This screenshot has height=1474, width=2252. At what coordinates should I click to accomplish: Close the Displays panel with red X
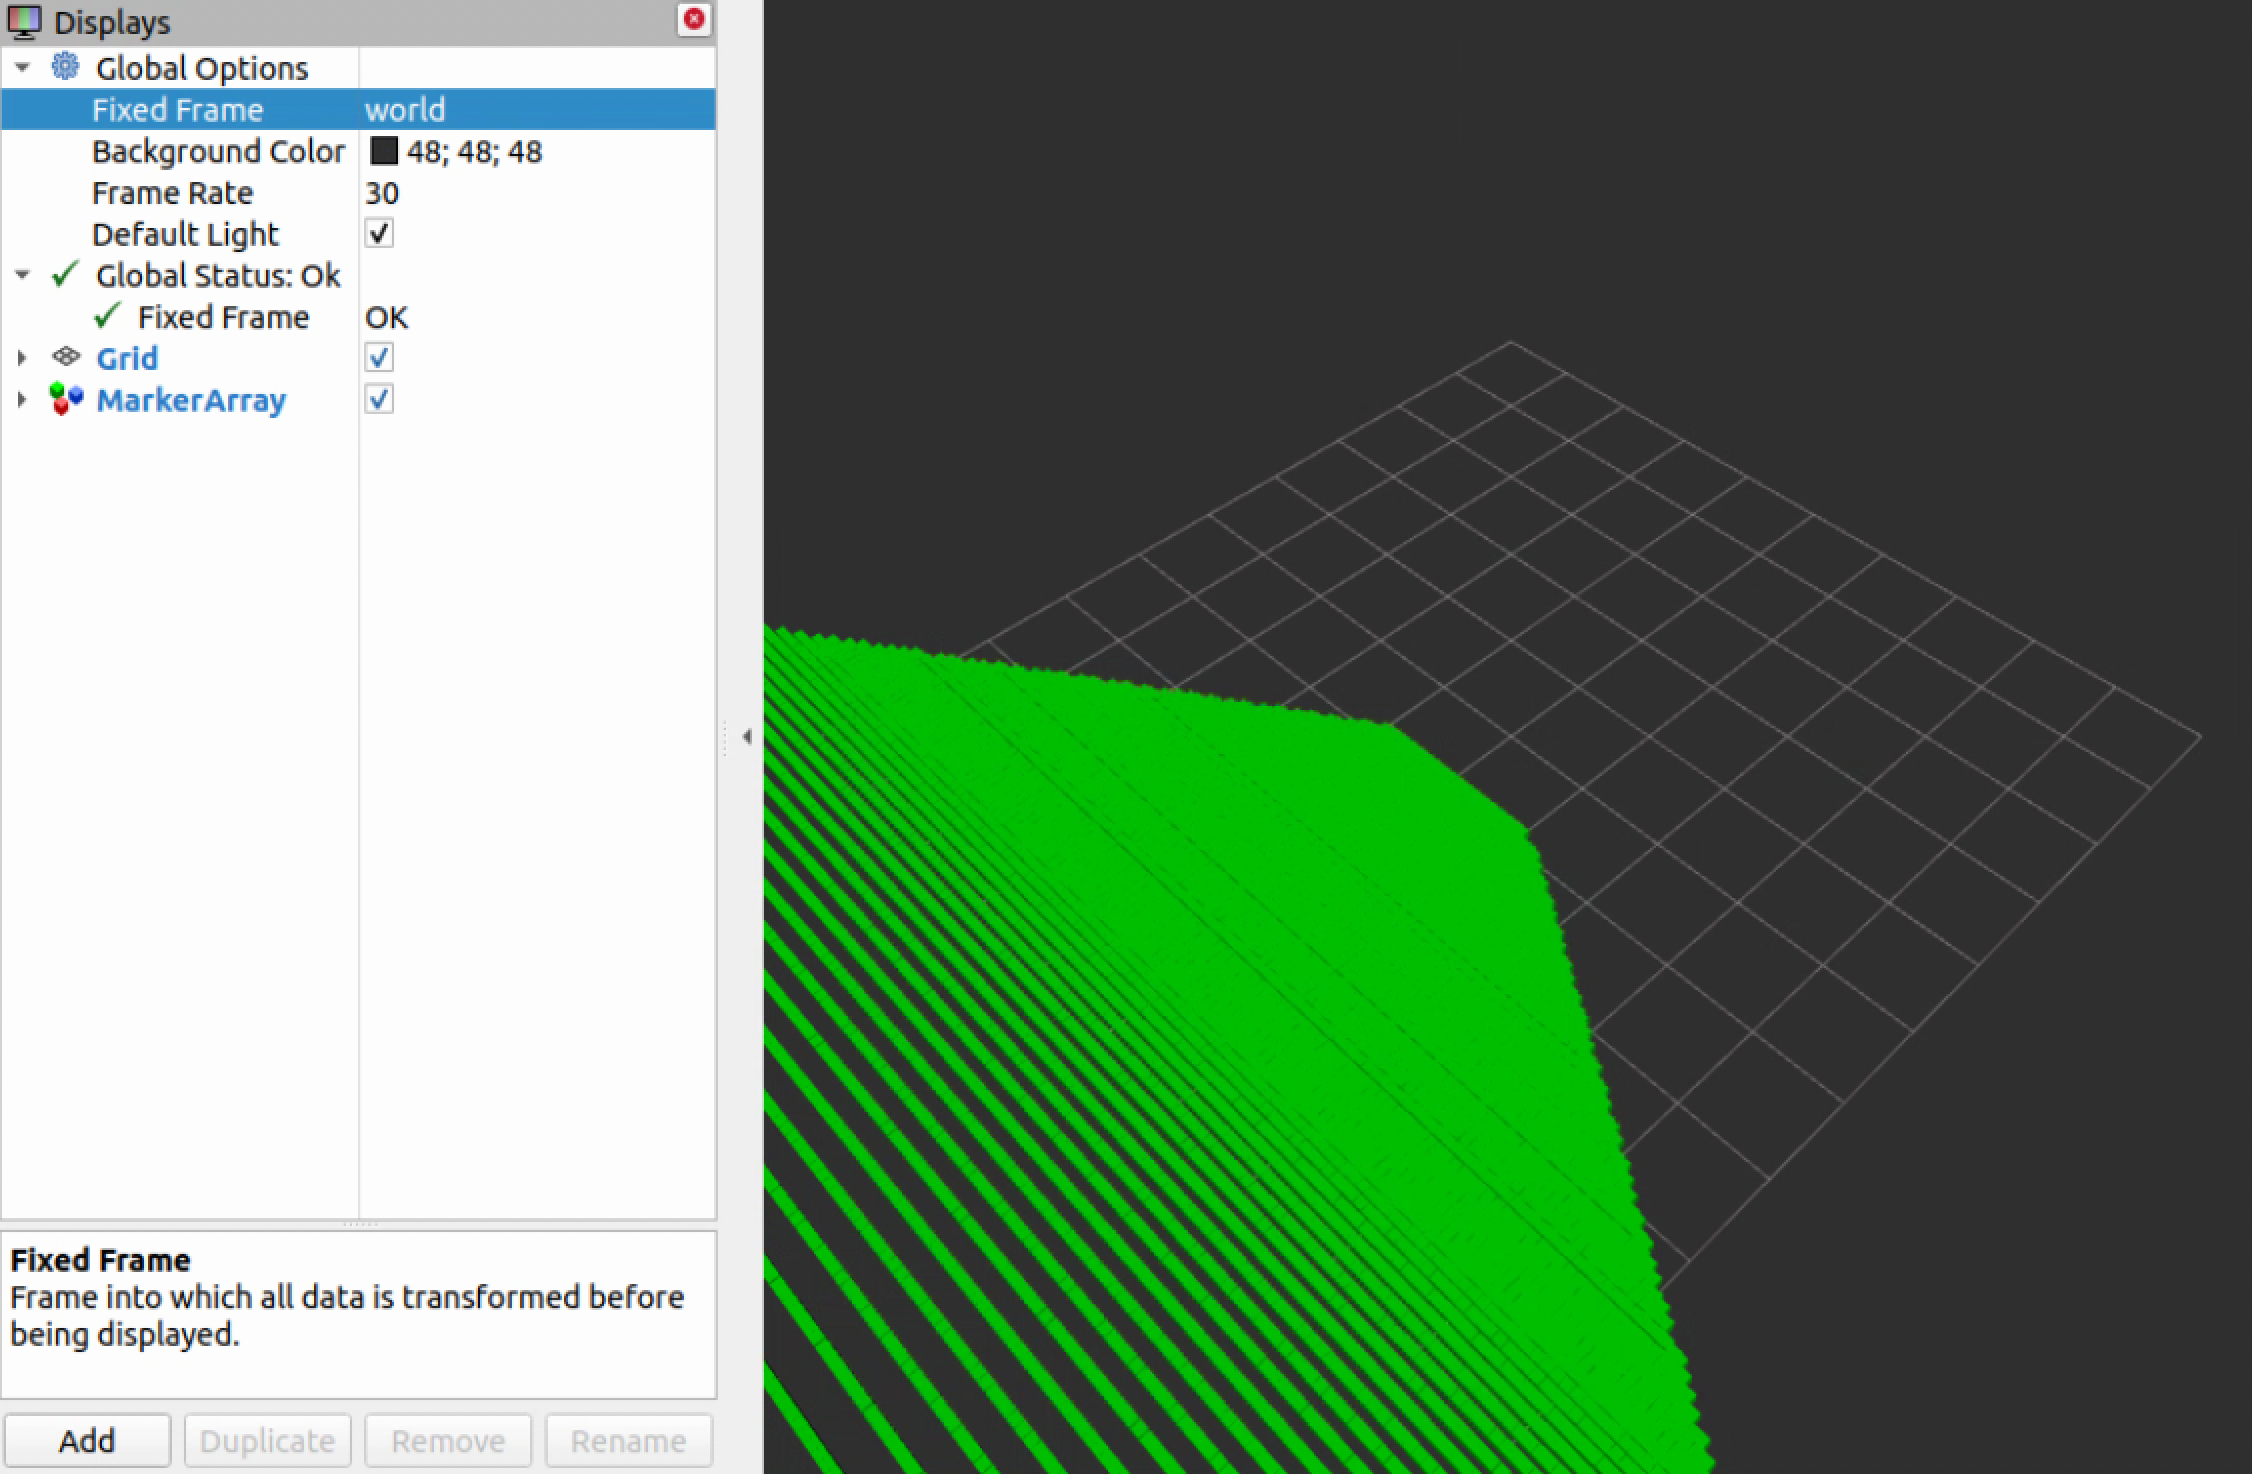tap(693, 19)
